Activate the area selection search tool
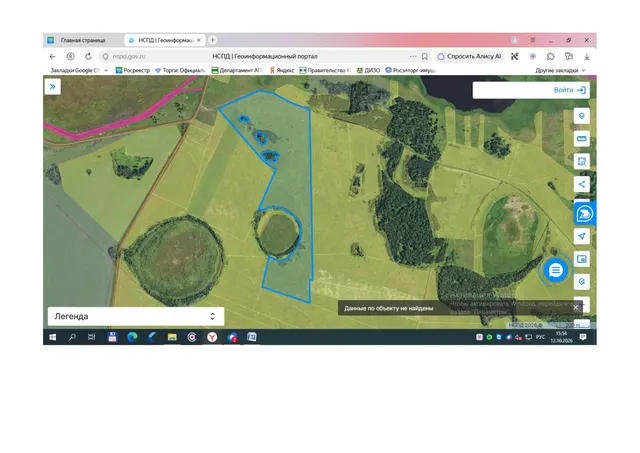Image resolution: width=640 pixels, height=453 pixels. (x=582, y=161)
